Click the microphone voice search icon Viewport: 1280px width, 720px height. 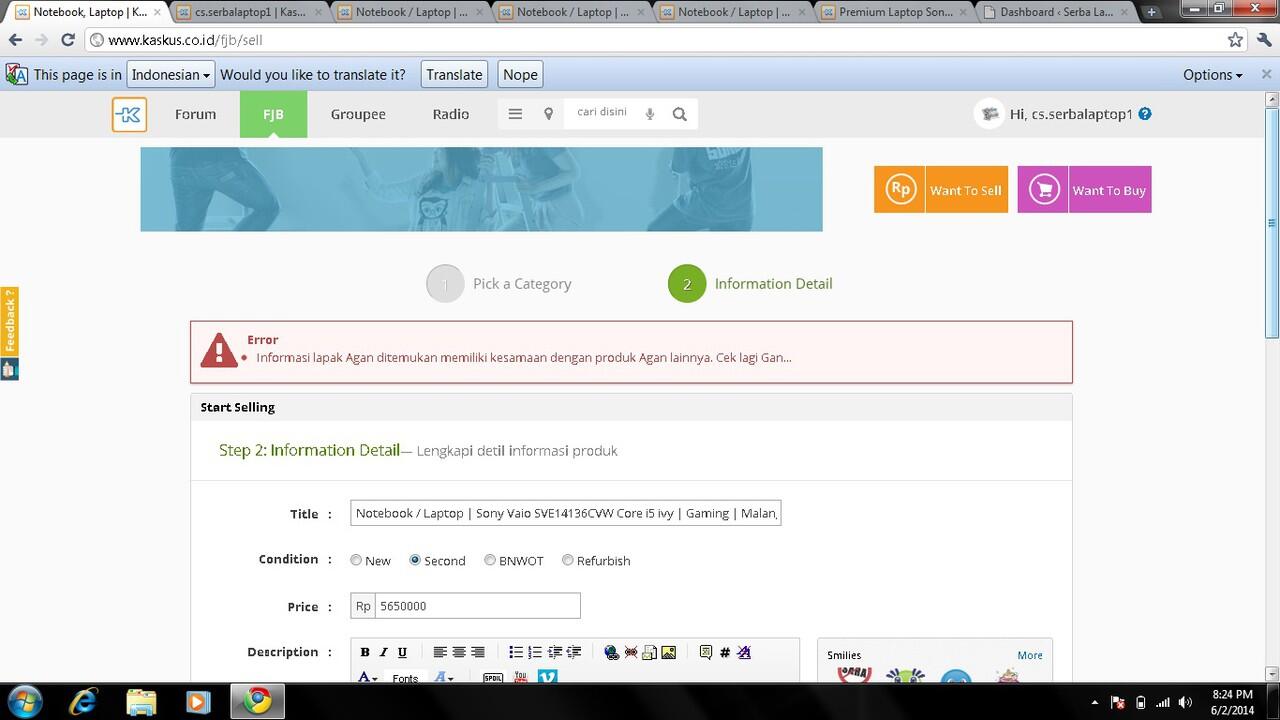point(650,114)
